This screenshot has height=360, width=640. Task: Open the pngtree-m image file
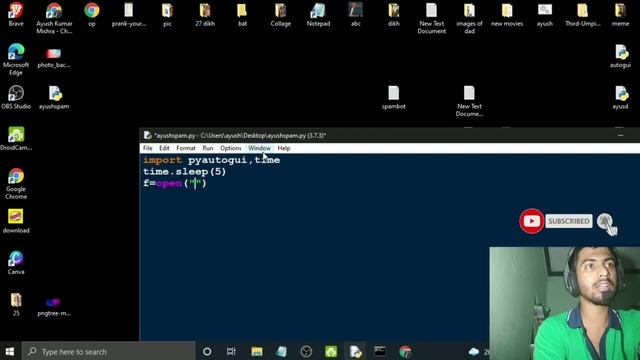[54, 307]
